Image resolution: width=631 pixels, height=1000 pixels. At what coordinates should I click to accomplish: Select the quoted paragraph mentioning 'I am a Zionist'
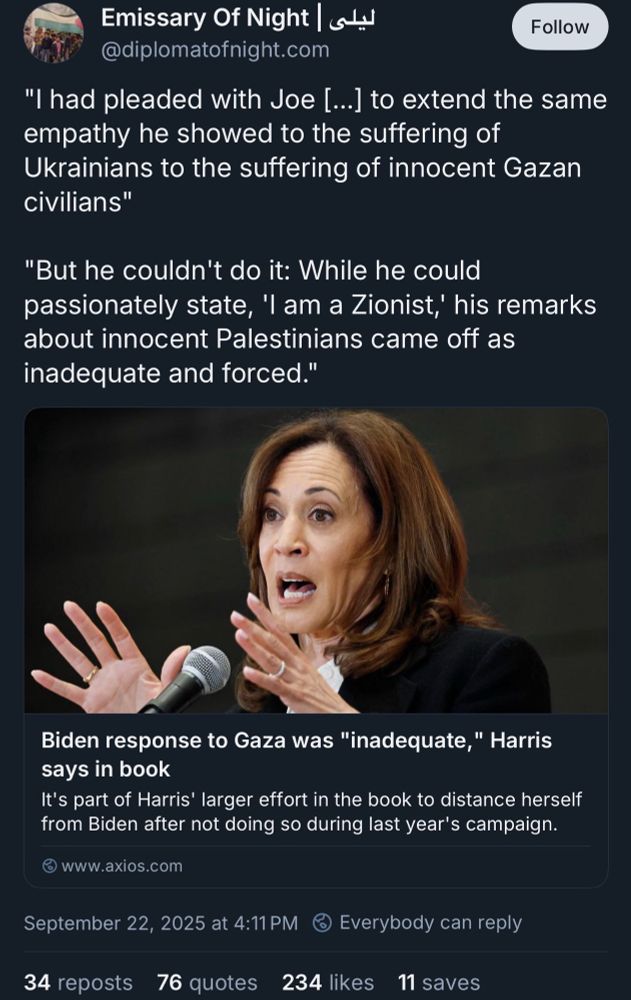[310, 321]
